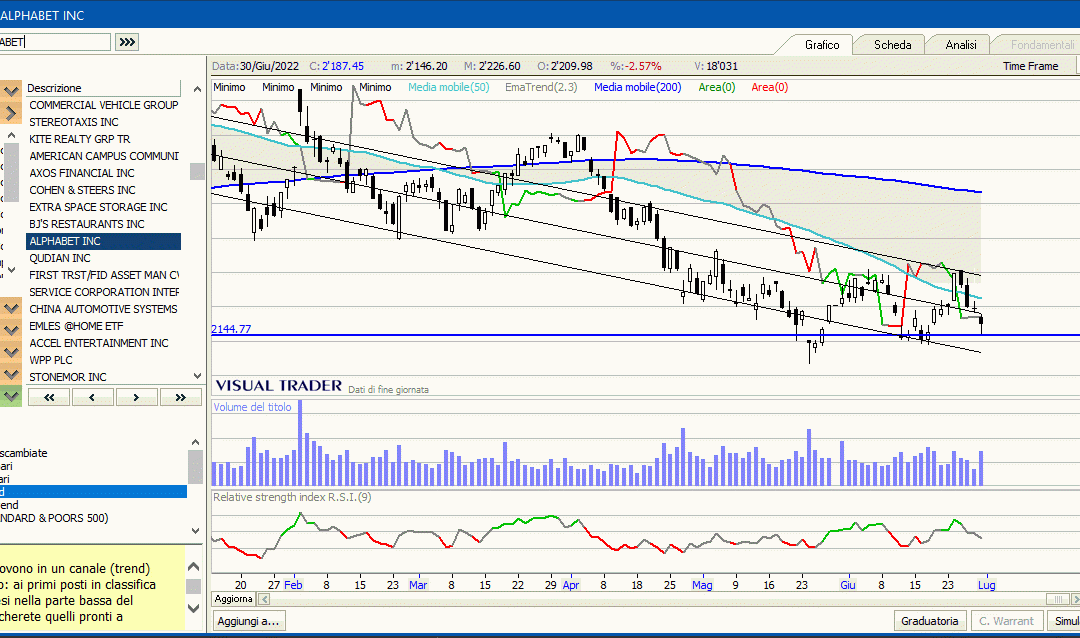Click the green chevron beside the navigation buttons

[x=10, y=396]
